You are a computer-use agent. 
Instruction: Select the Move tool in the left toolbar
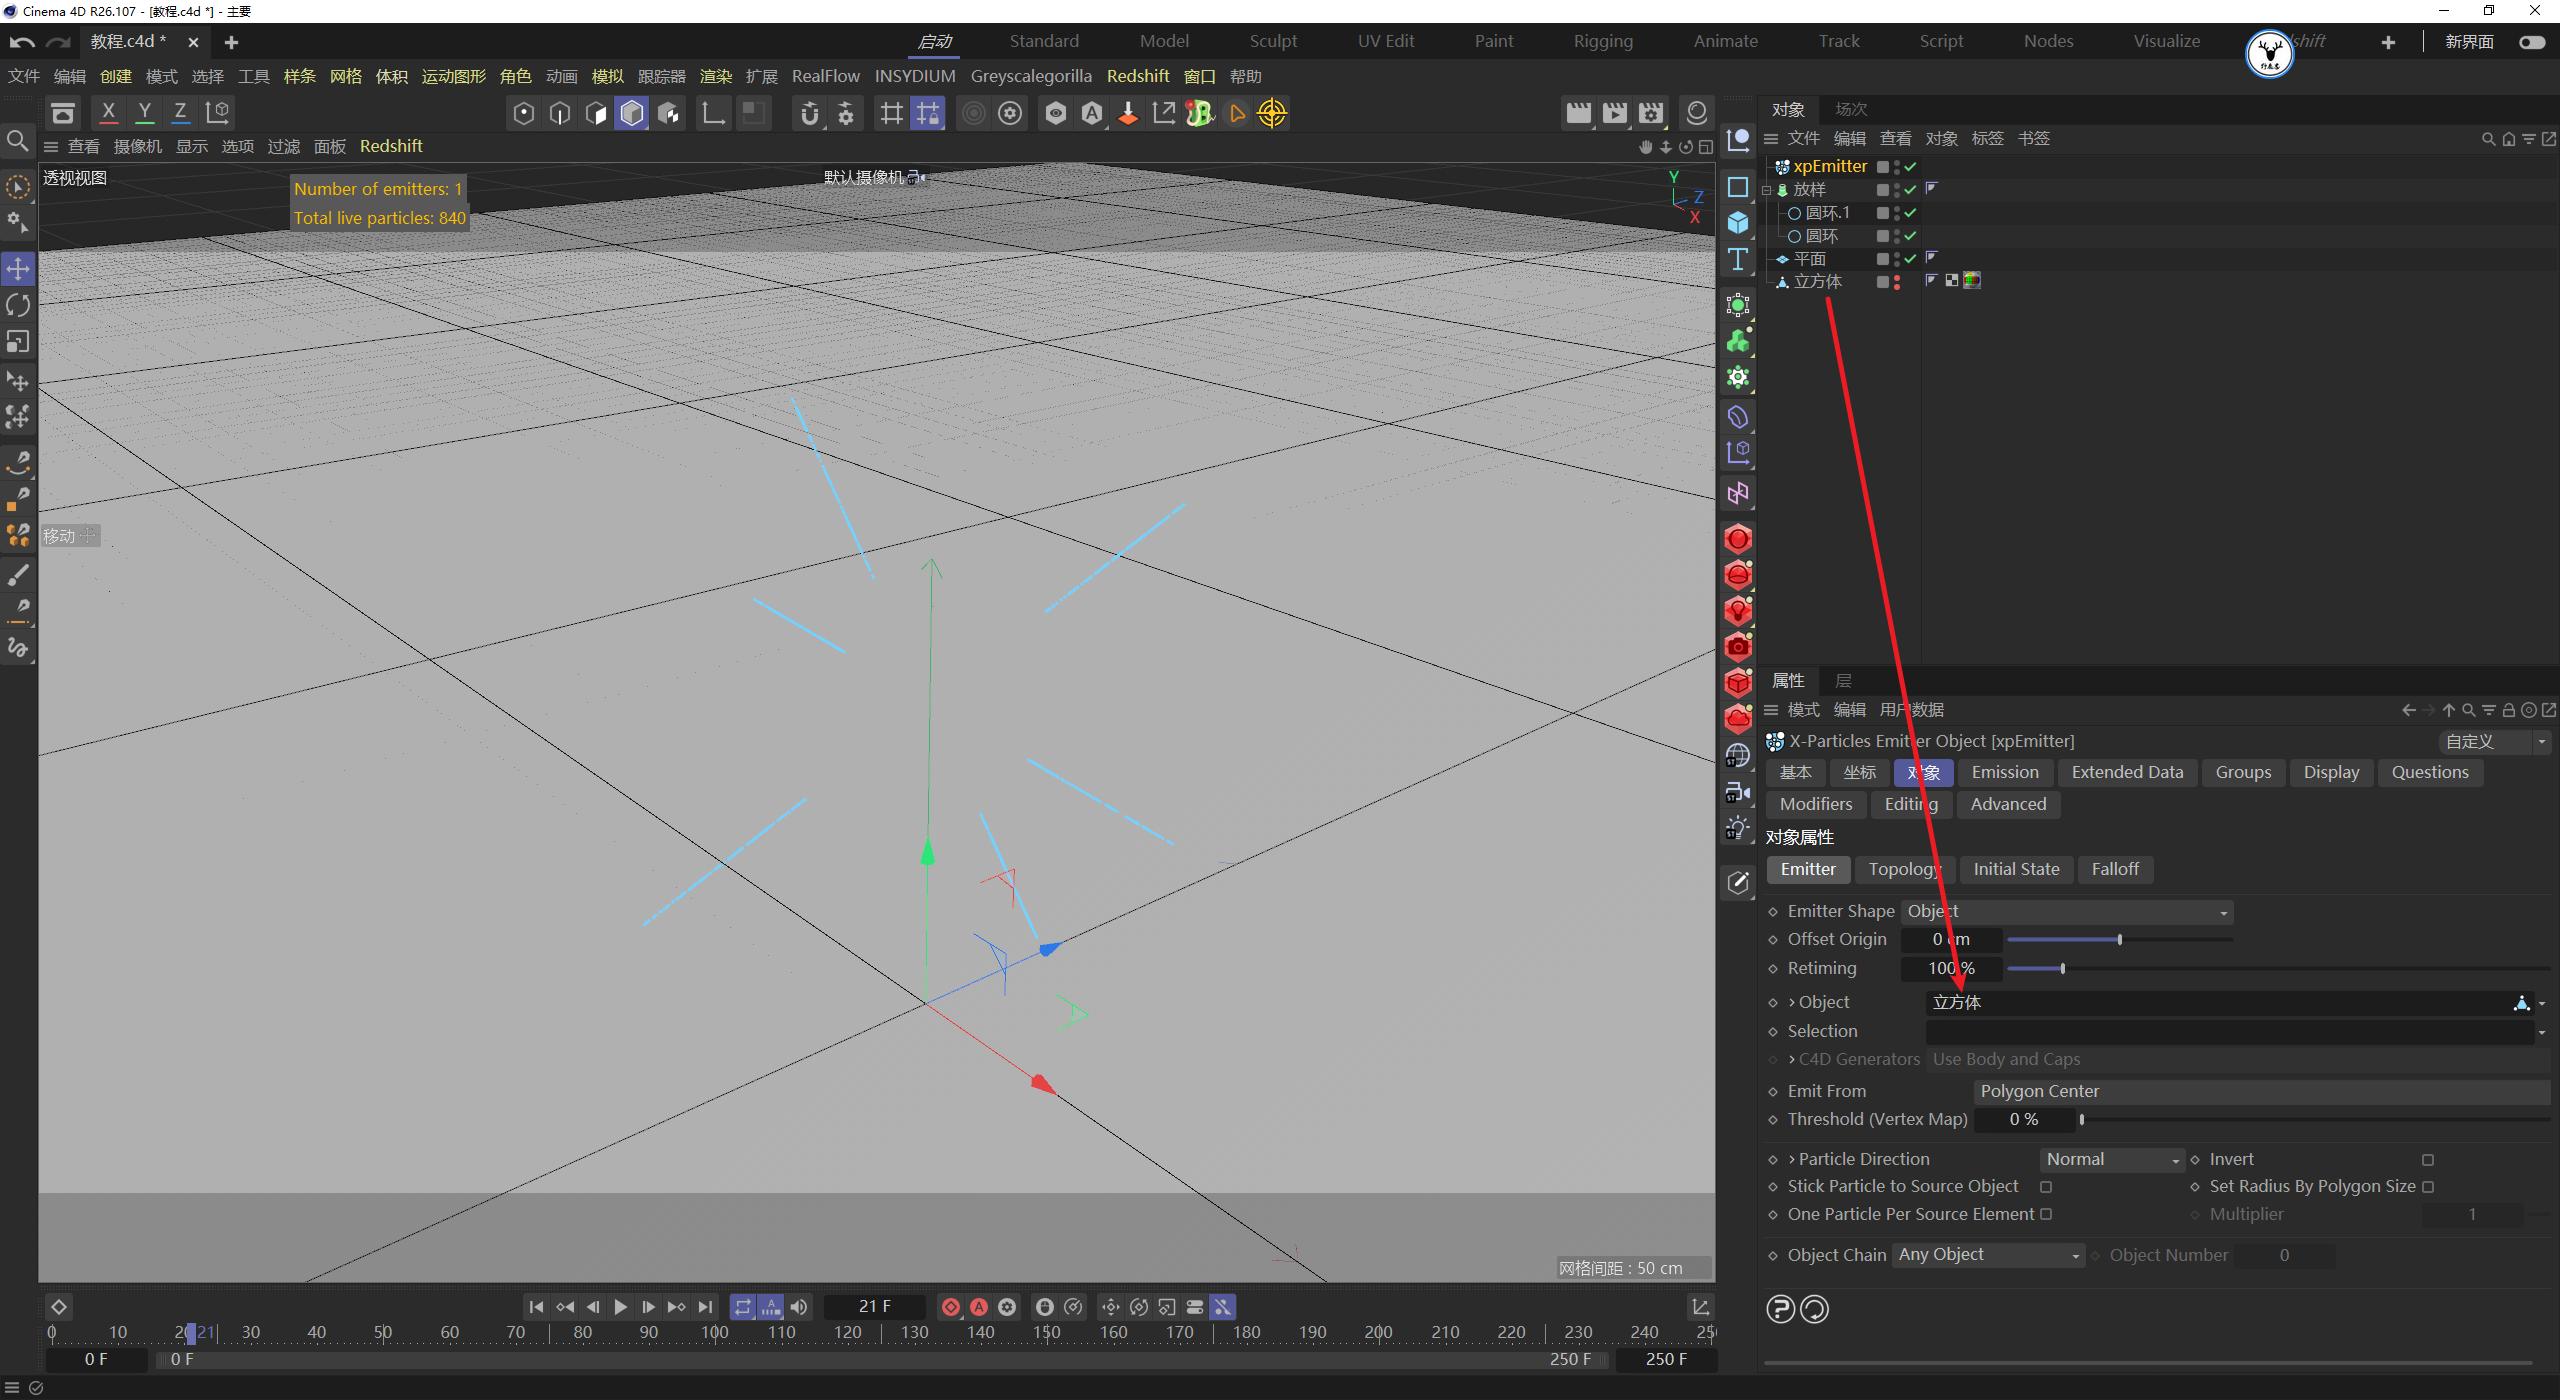point(17,268)
